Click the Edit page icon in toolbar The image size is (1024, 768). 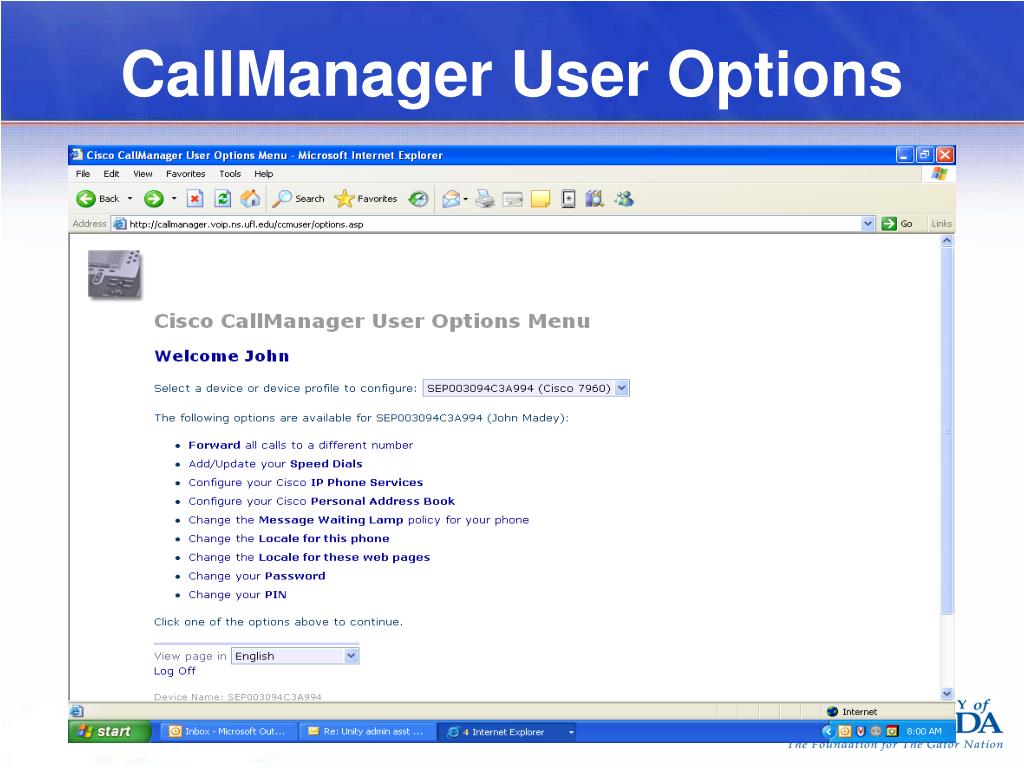(513, 199)
